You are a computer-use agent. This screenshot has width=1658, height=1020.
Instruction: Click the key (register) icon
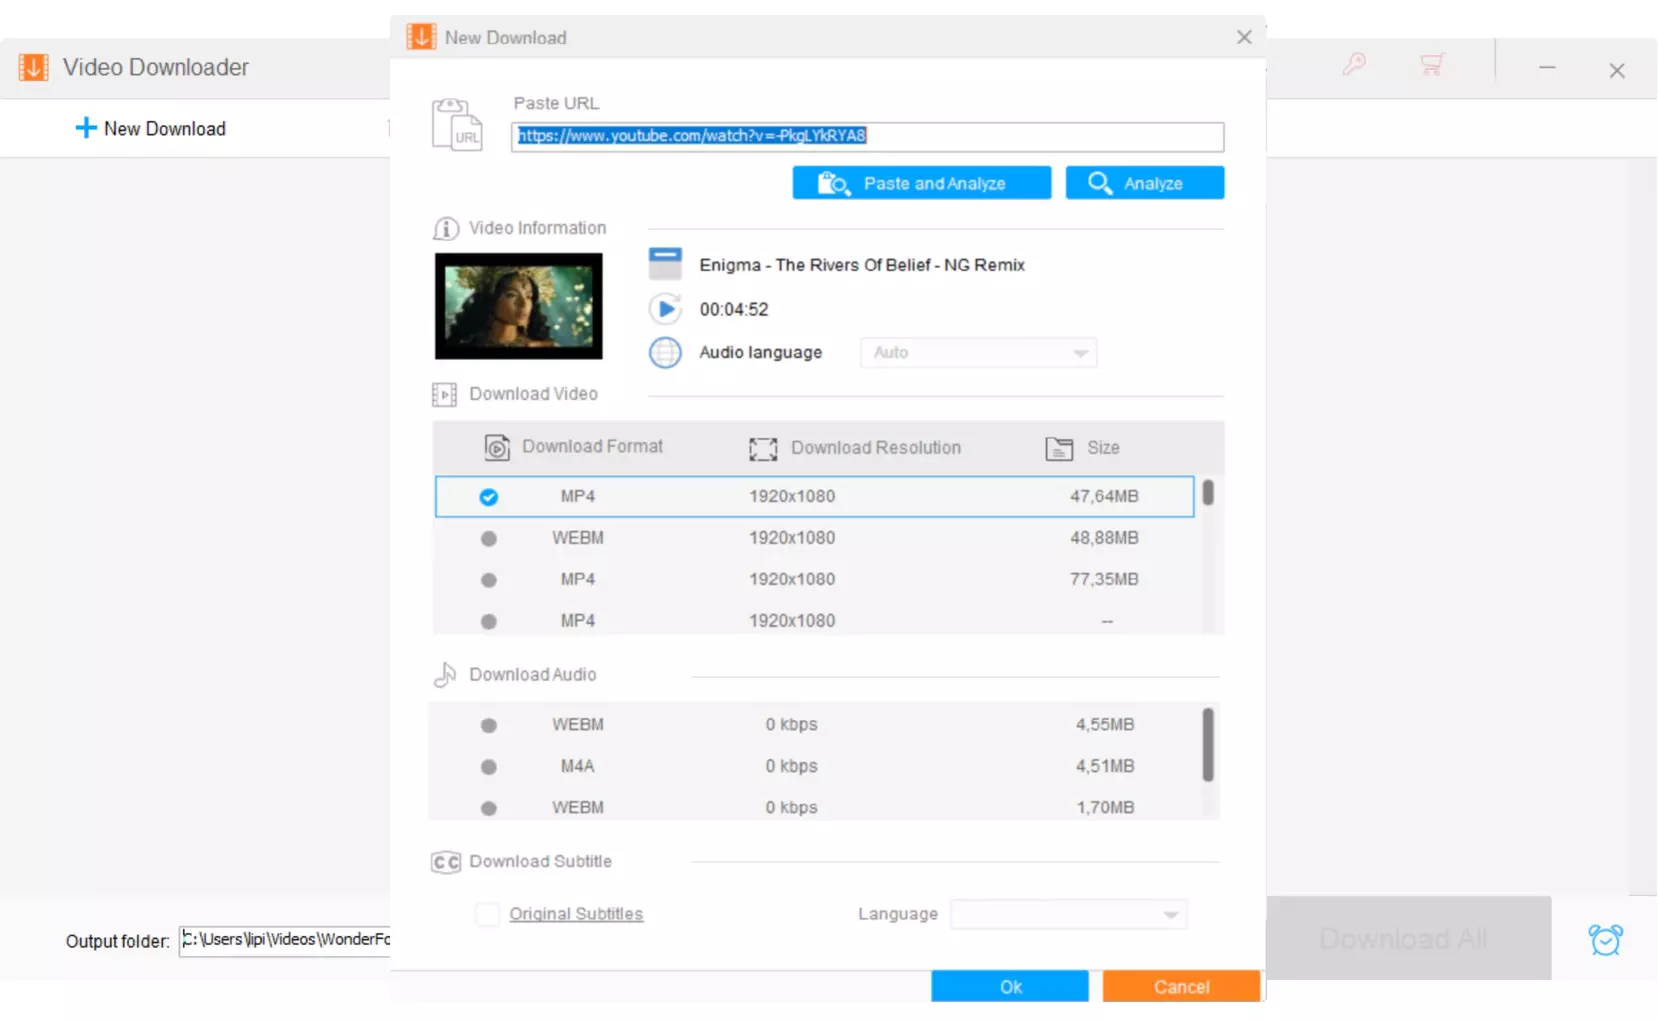1354,65
